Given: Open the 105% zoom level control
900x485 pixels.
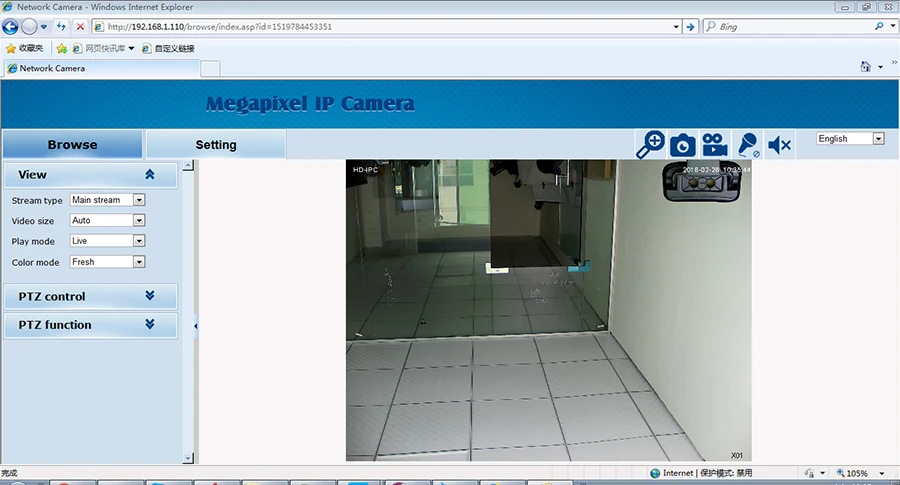Looking at the screenshot, I should pos(860,473).
